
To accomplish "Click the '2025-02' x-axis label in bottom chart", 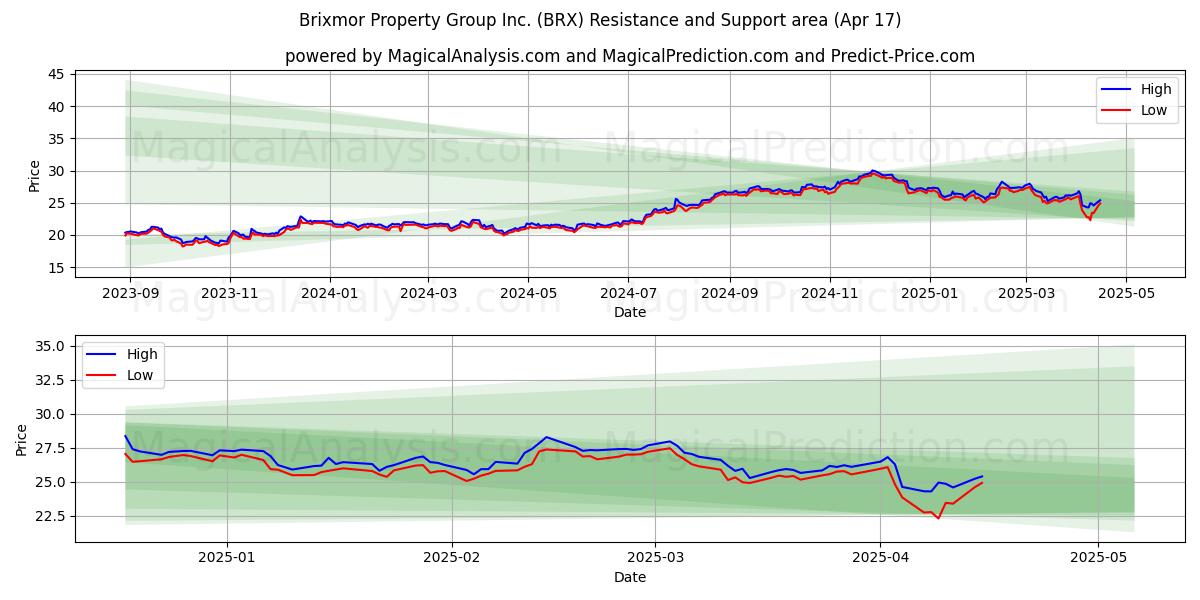I will (452, 559).
